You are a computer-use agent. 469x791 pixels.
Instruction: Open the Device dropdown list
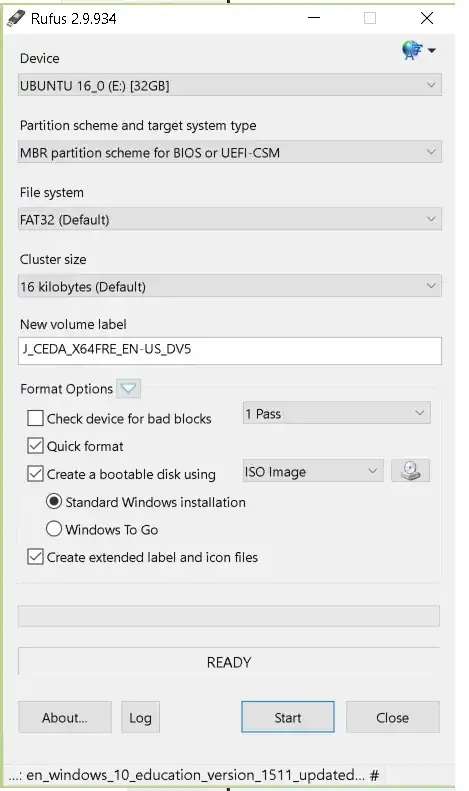point(230,85)
